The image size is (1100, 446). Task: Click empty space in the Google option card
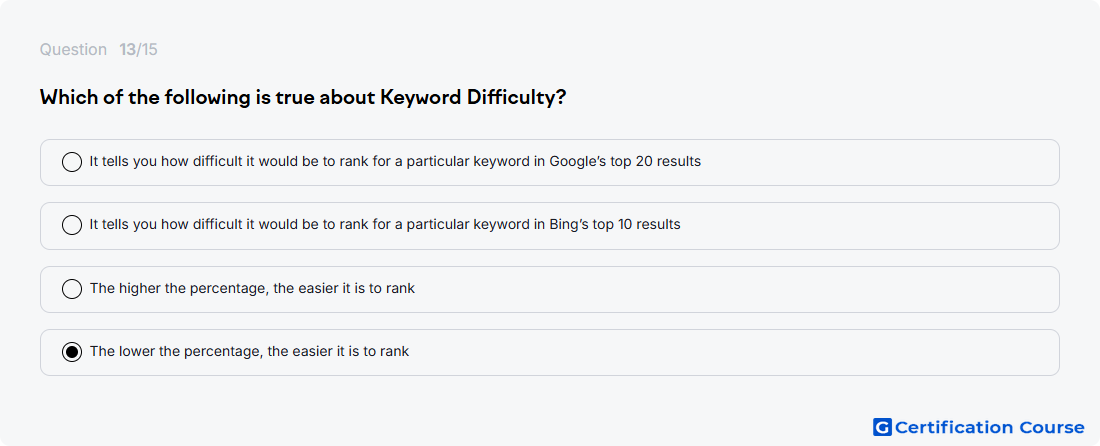coord(877,163)
